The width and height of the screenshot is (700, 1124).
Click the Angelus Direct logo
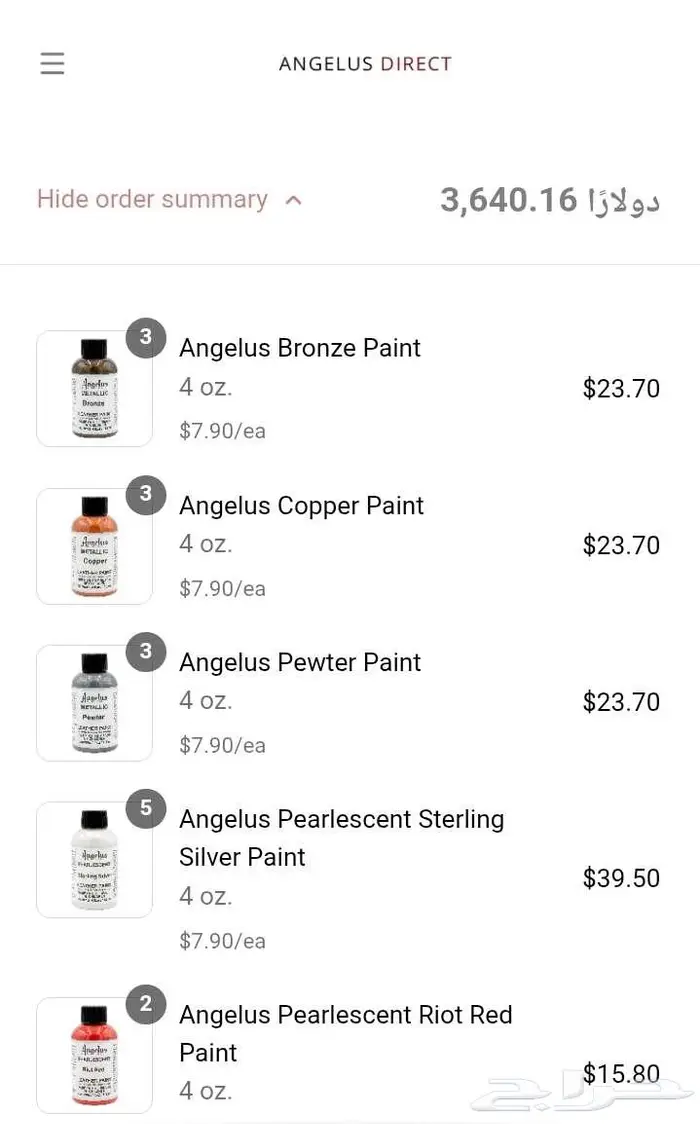[365, 64]
